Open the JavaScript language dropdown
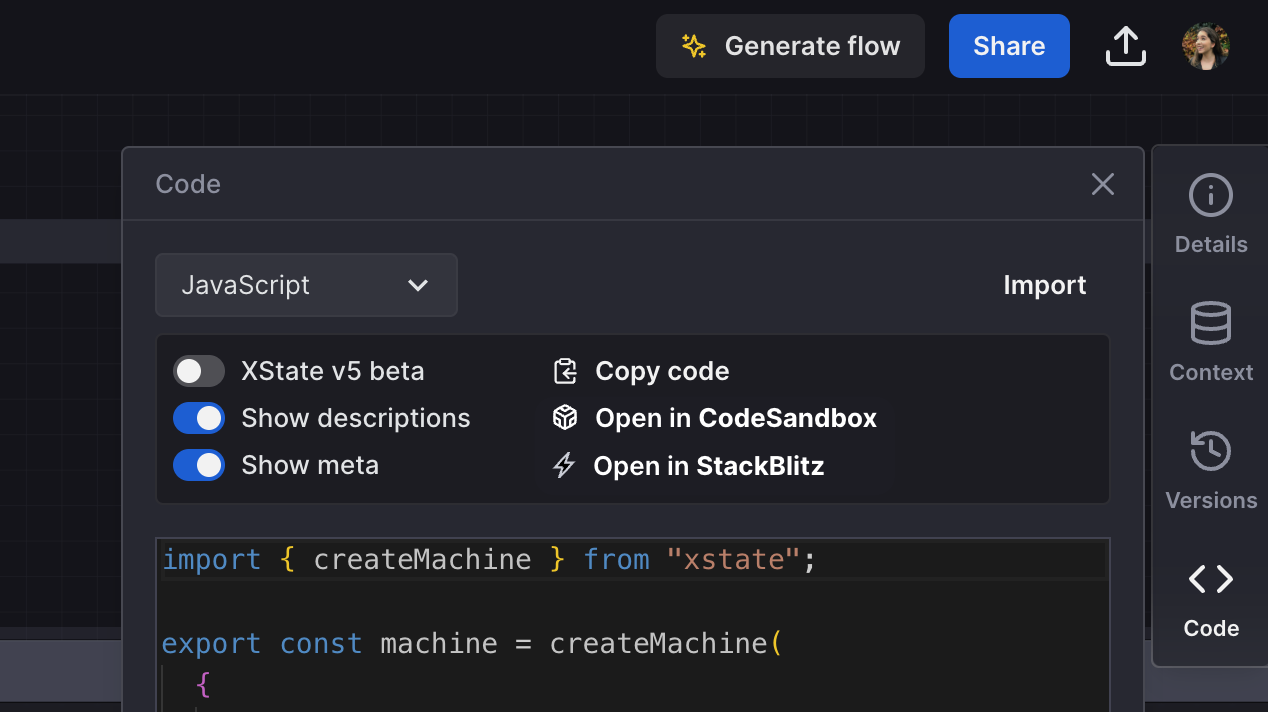The height and width of the screenshot is (712, 1268). 306,285
